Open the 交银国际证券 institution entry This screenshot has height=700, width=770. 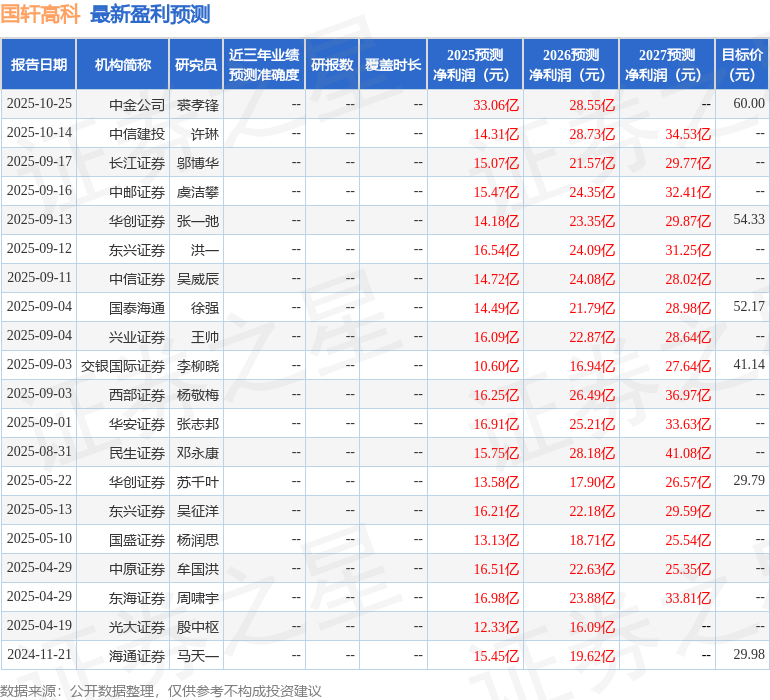[123, 365]
